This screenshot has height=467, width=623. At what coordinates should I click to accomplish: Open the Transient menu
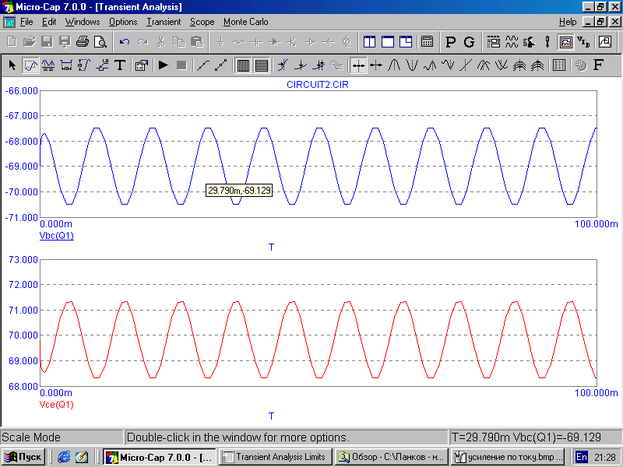(163, 21)
